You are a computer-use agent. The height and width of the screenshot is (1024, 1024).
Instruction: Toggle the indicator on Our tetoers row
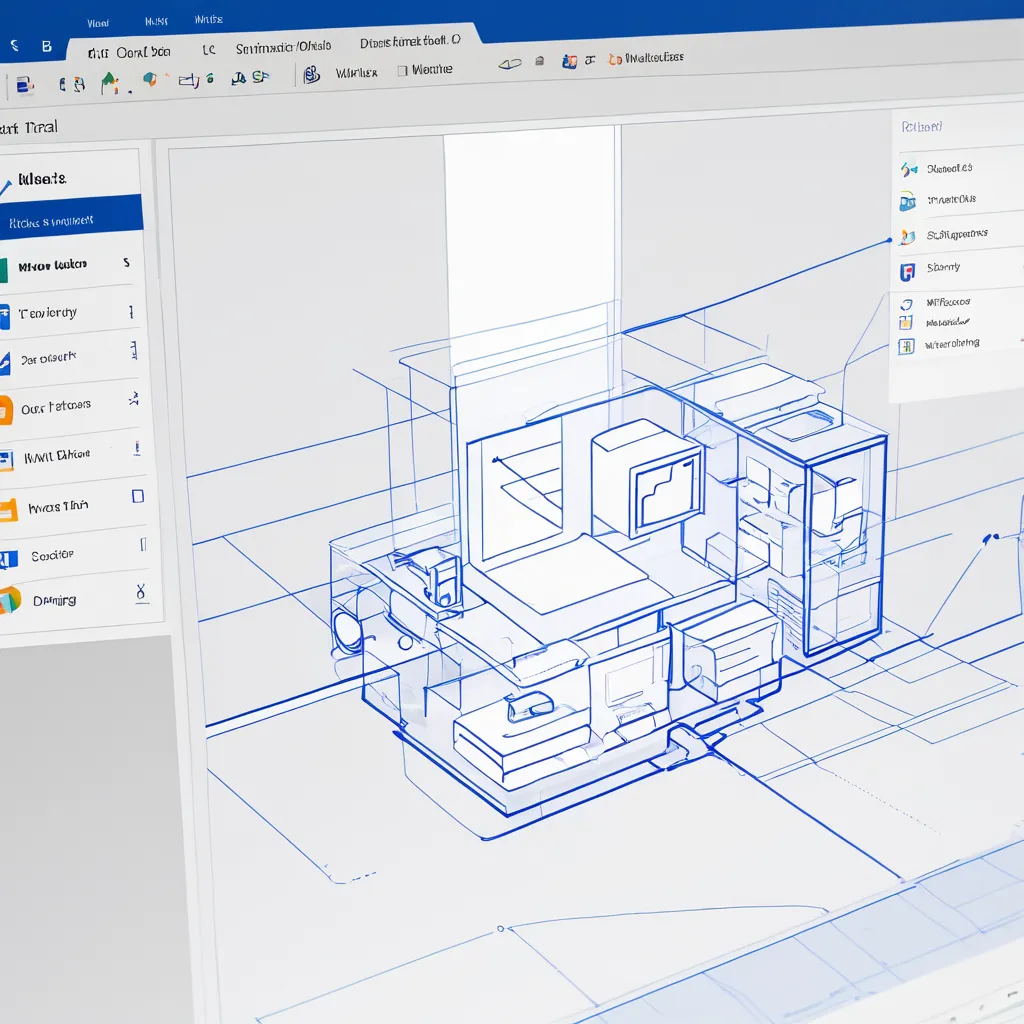(x=134, y=398)
